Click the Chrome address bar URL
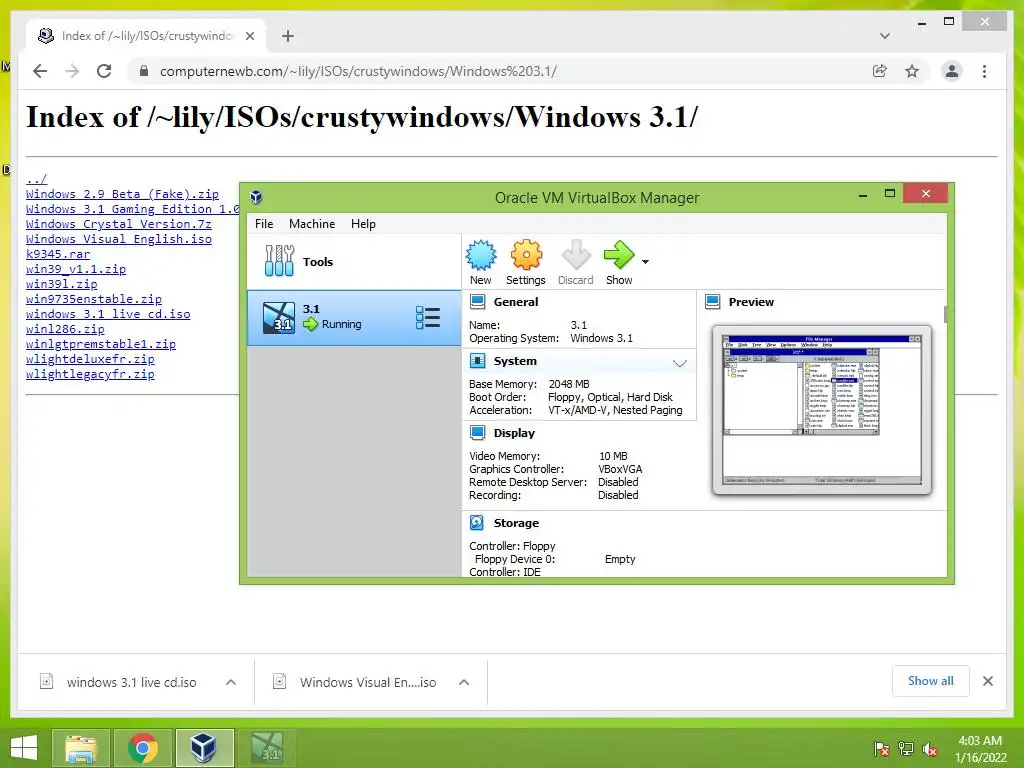Viewport: 1024px width, 768px height. [x=358, y=71]
